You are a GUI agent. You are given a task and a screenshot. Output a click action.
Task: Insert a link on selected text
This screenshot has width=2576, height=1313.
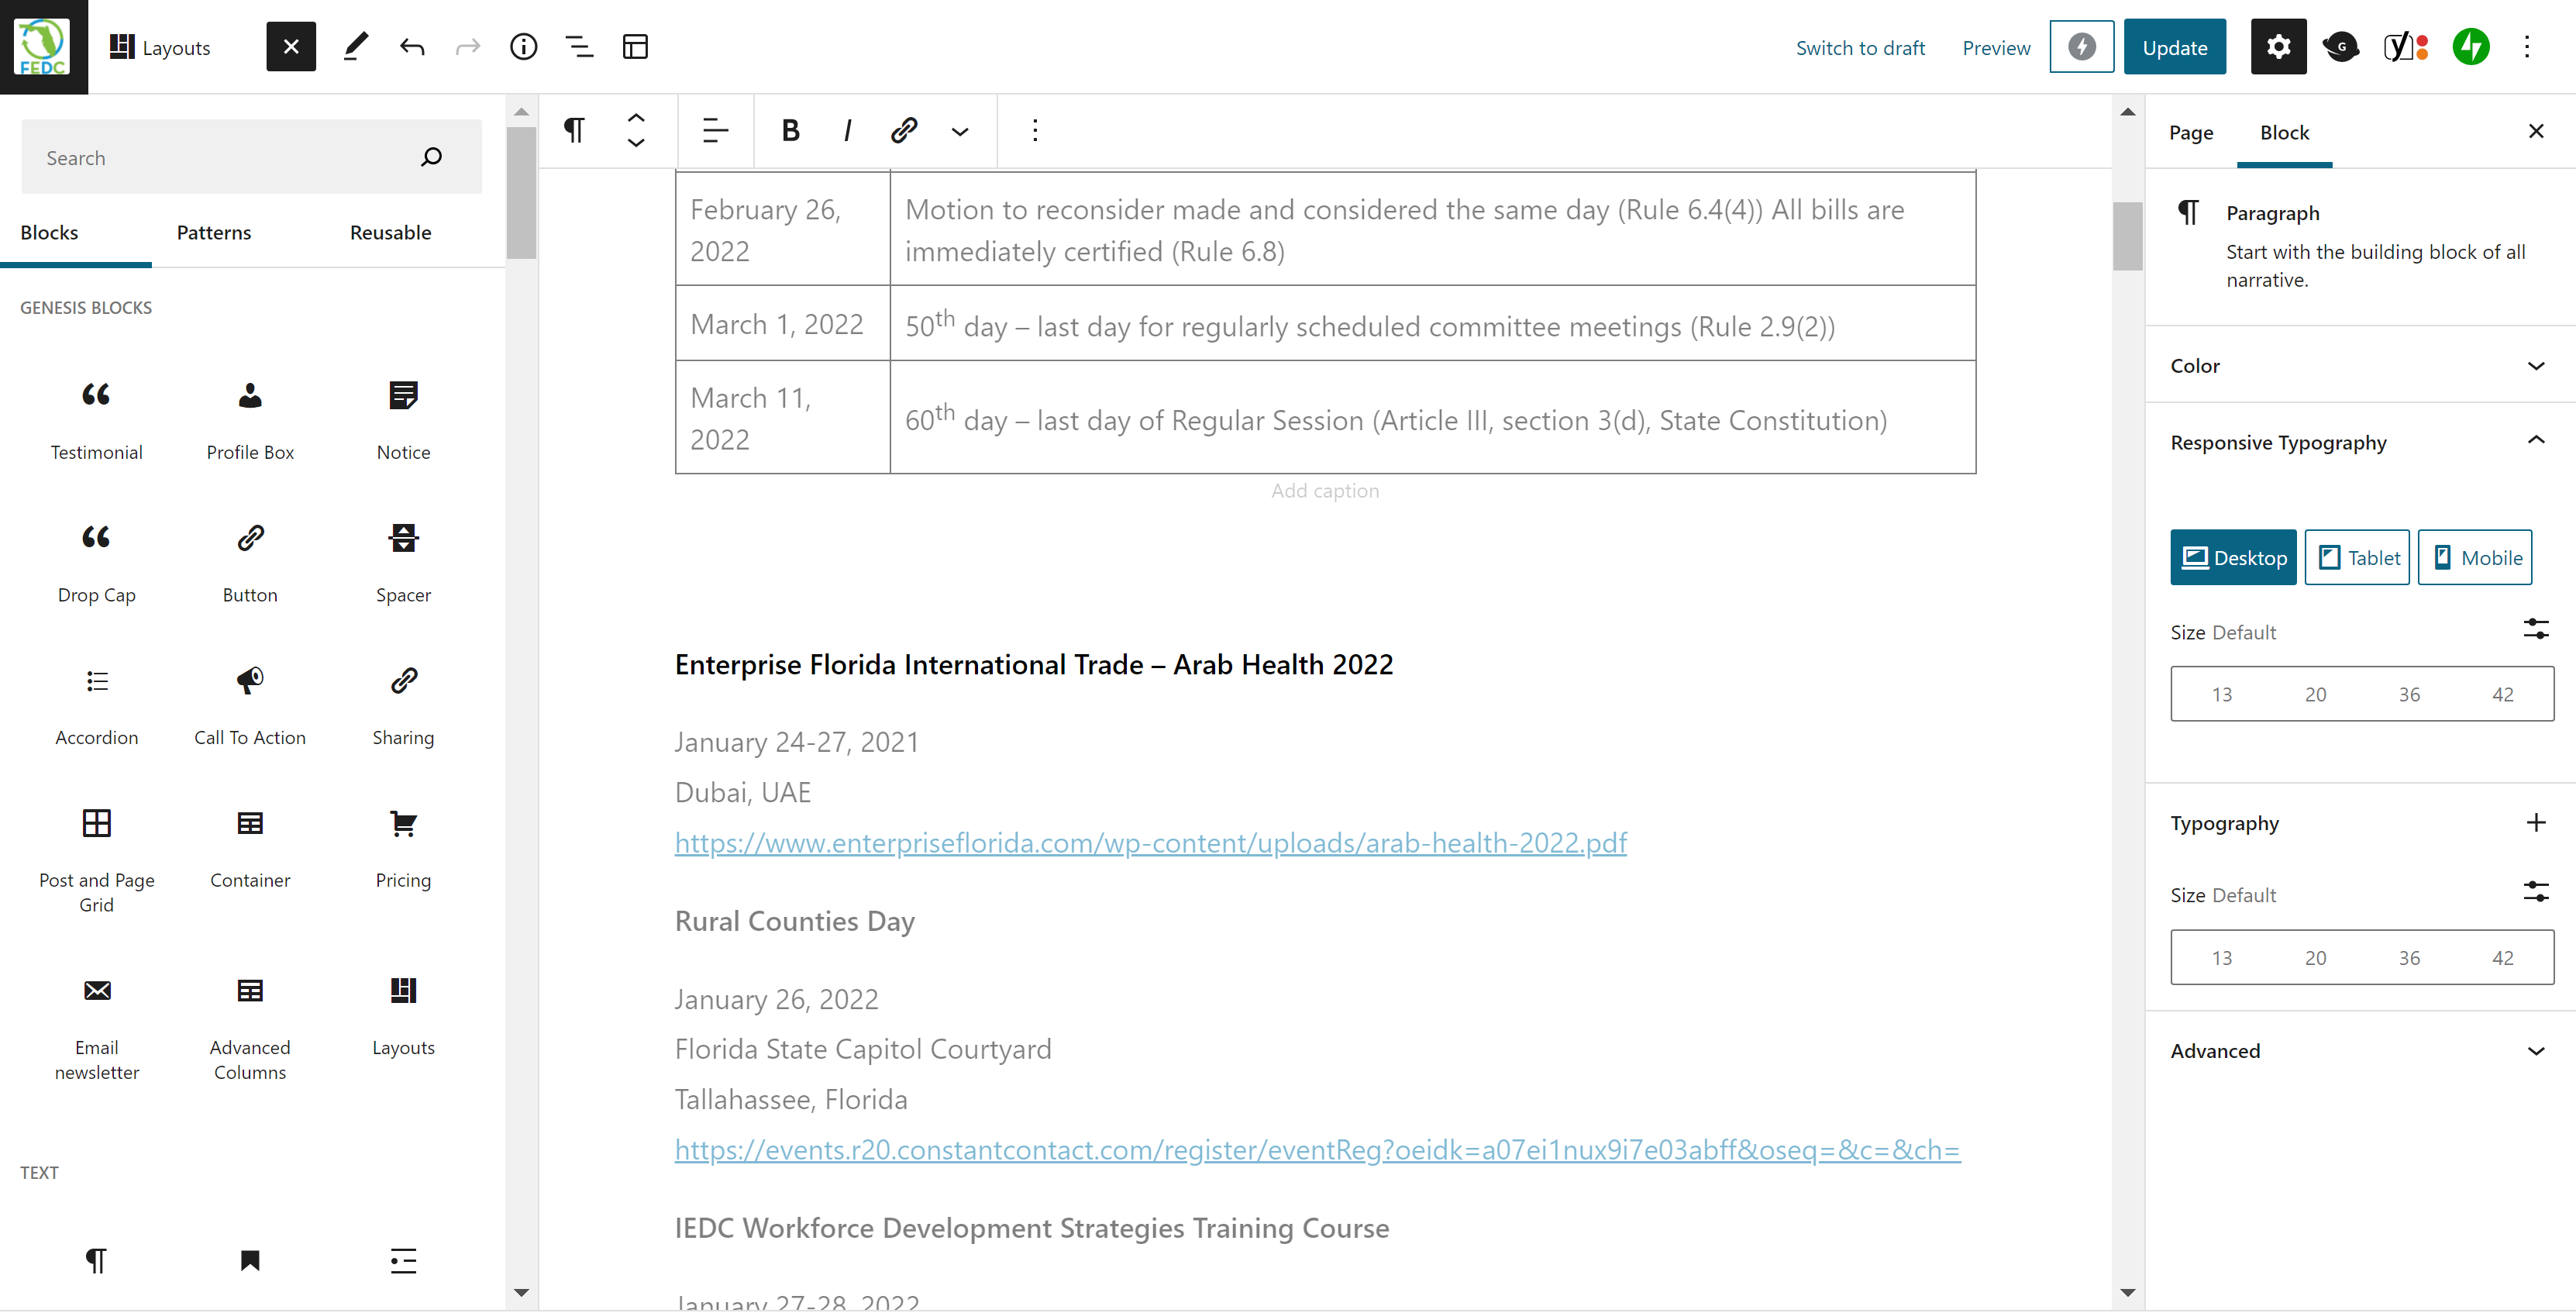coord(904,130)
